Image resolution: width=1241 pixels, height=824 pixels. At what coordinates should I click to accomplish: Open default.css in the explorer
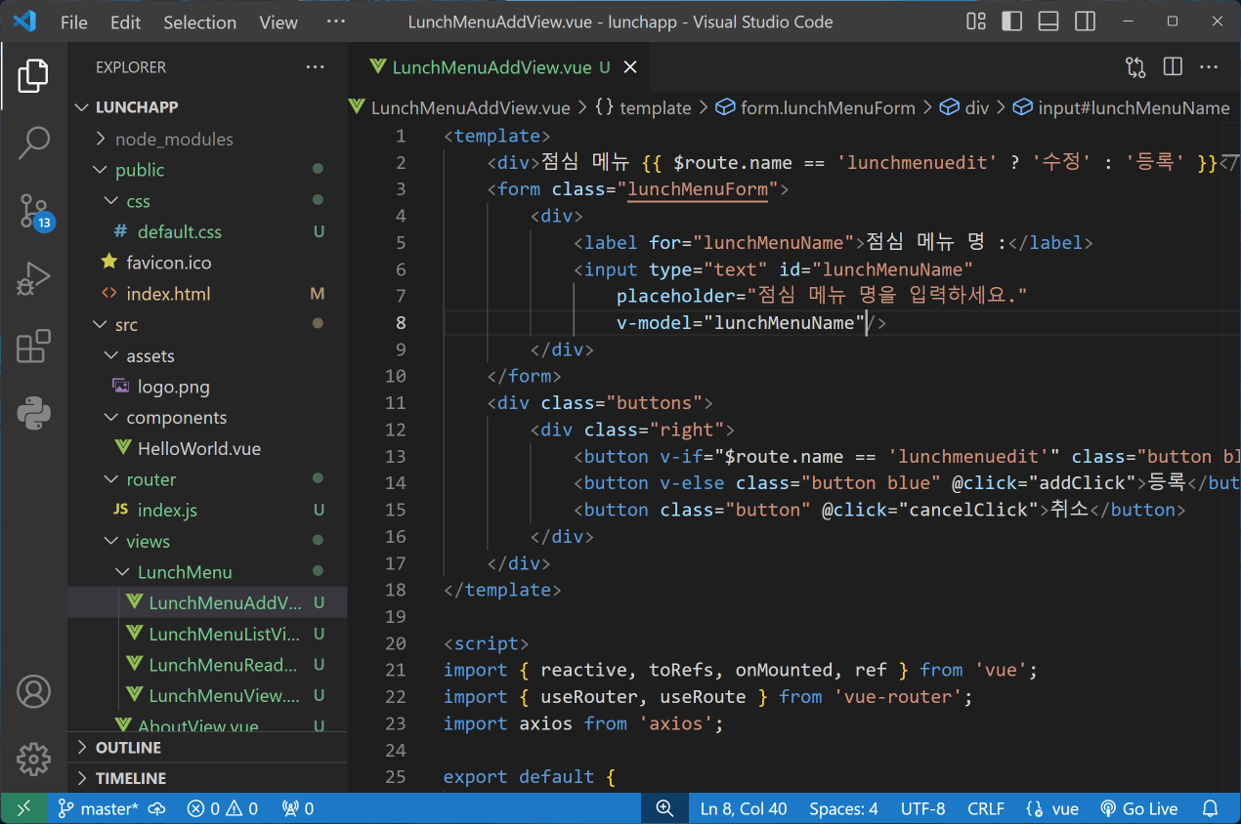click(208, 232)
